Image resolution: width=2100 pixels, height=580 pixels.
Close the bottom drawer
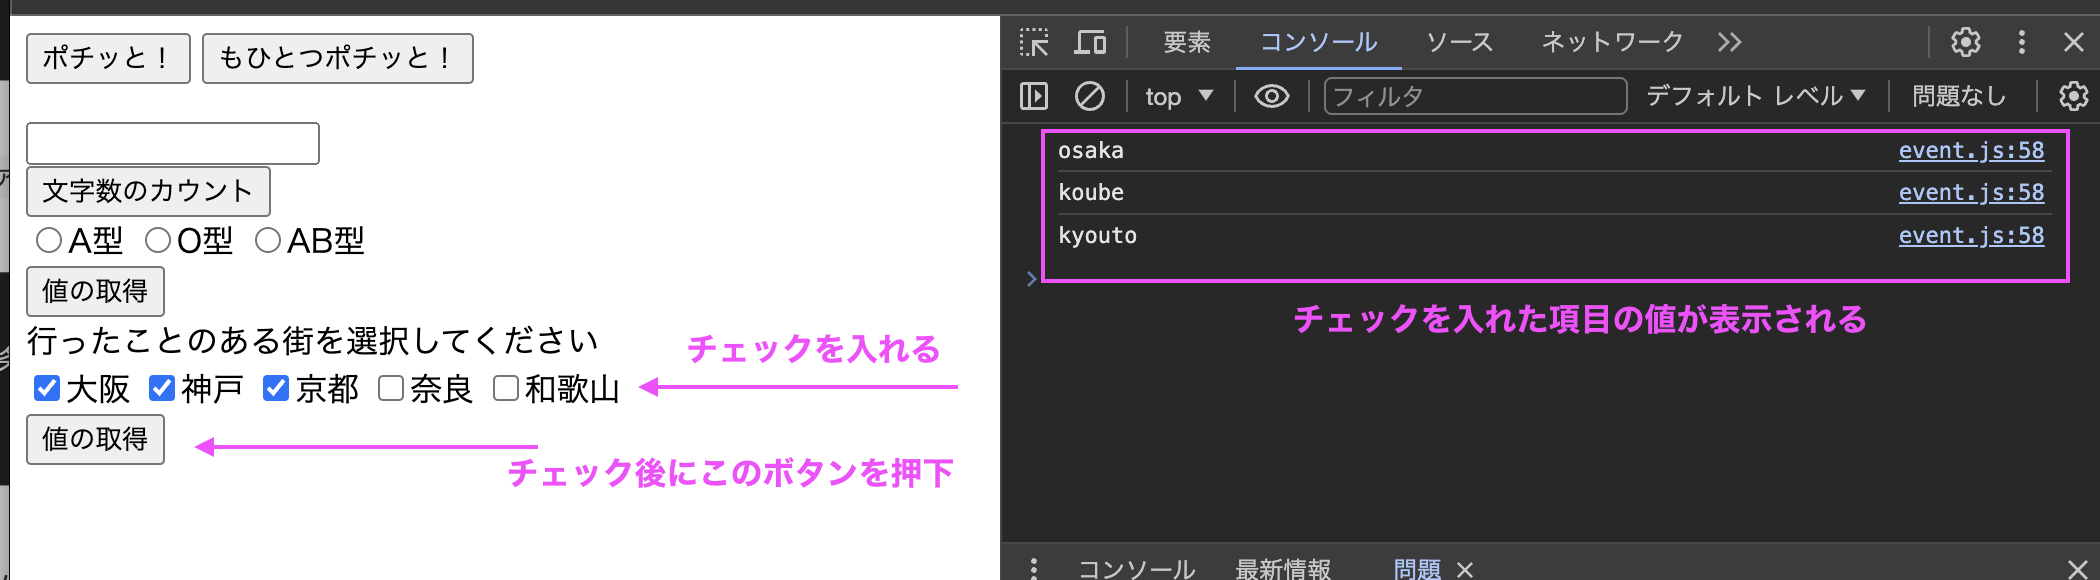(2076, 568)
